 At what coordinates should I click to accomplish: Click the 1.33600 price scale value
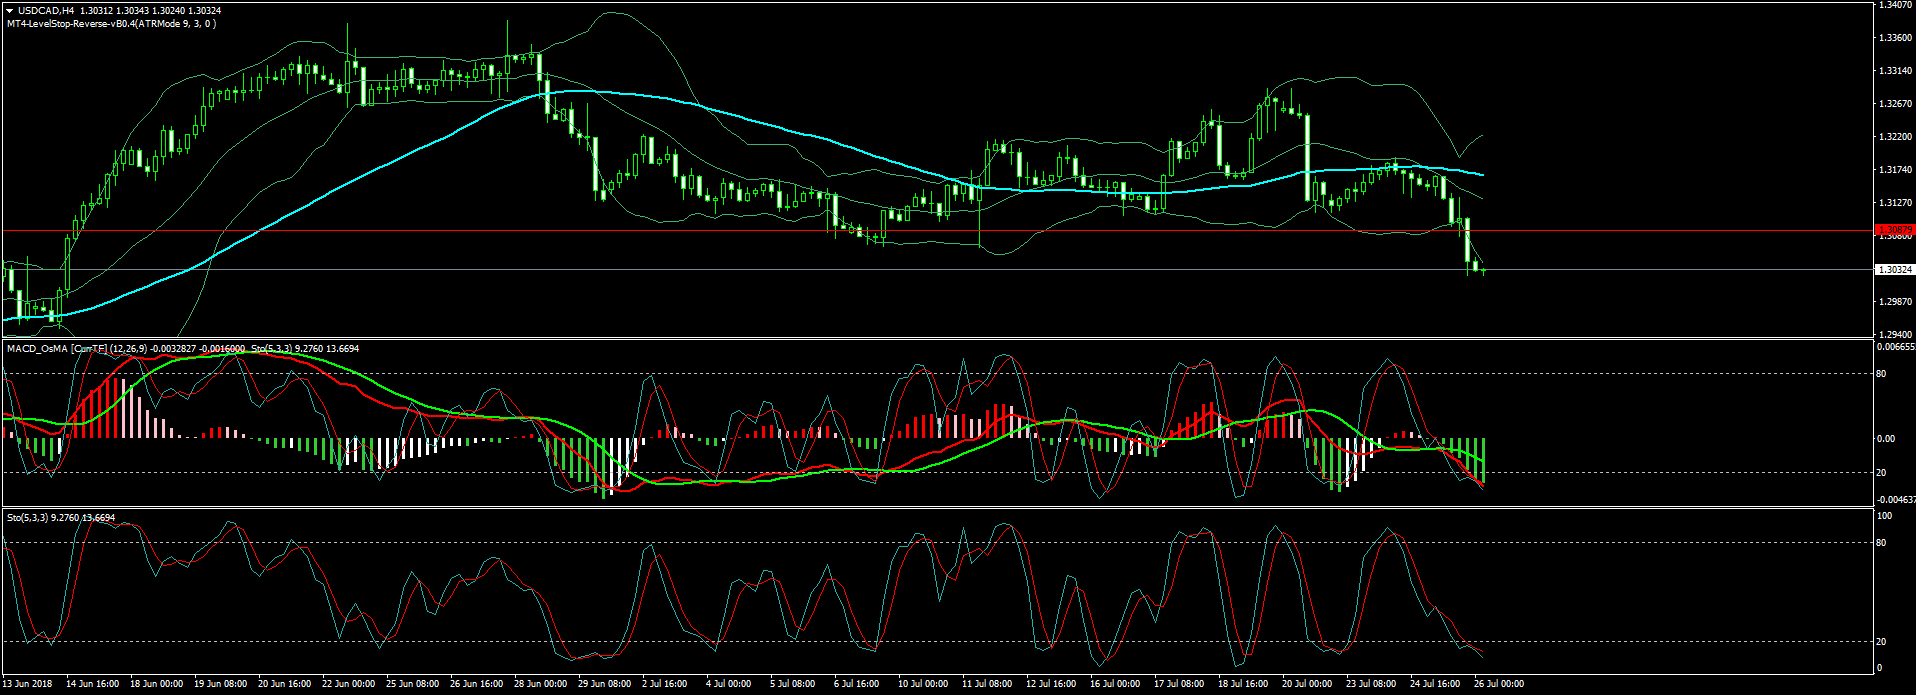[x=1896, y=38]
